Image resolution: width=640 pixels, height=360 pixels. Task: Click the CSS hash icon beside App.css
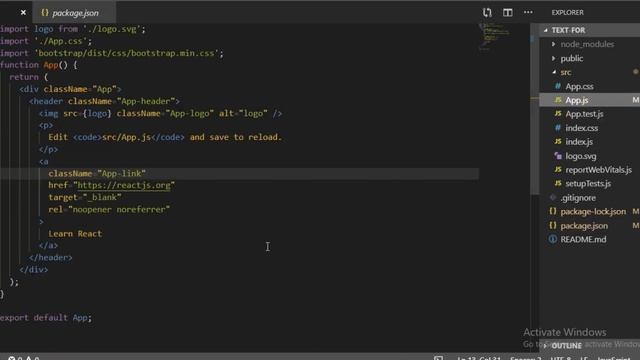coord(558,86)
